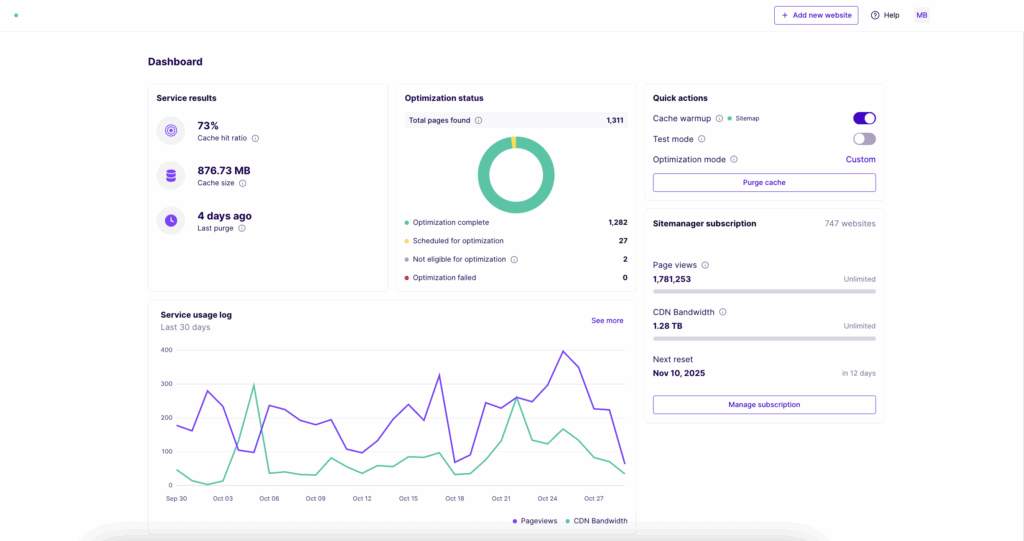The height and width of the screenshot is (541, 1024).
Task: Click info icon beside CDN Bandwidth
Action: (x=723, y=312)
